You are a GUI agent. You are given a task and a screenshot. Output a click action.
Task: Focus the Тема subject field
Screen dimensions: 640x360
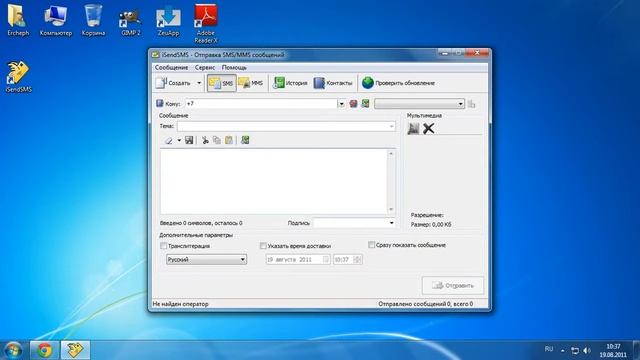click(282, 126)
